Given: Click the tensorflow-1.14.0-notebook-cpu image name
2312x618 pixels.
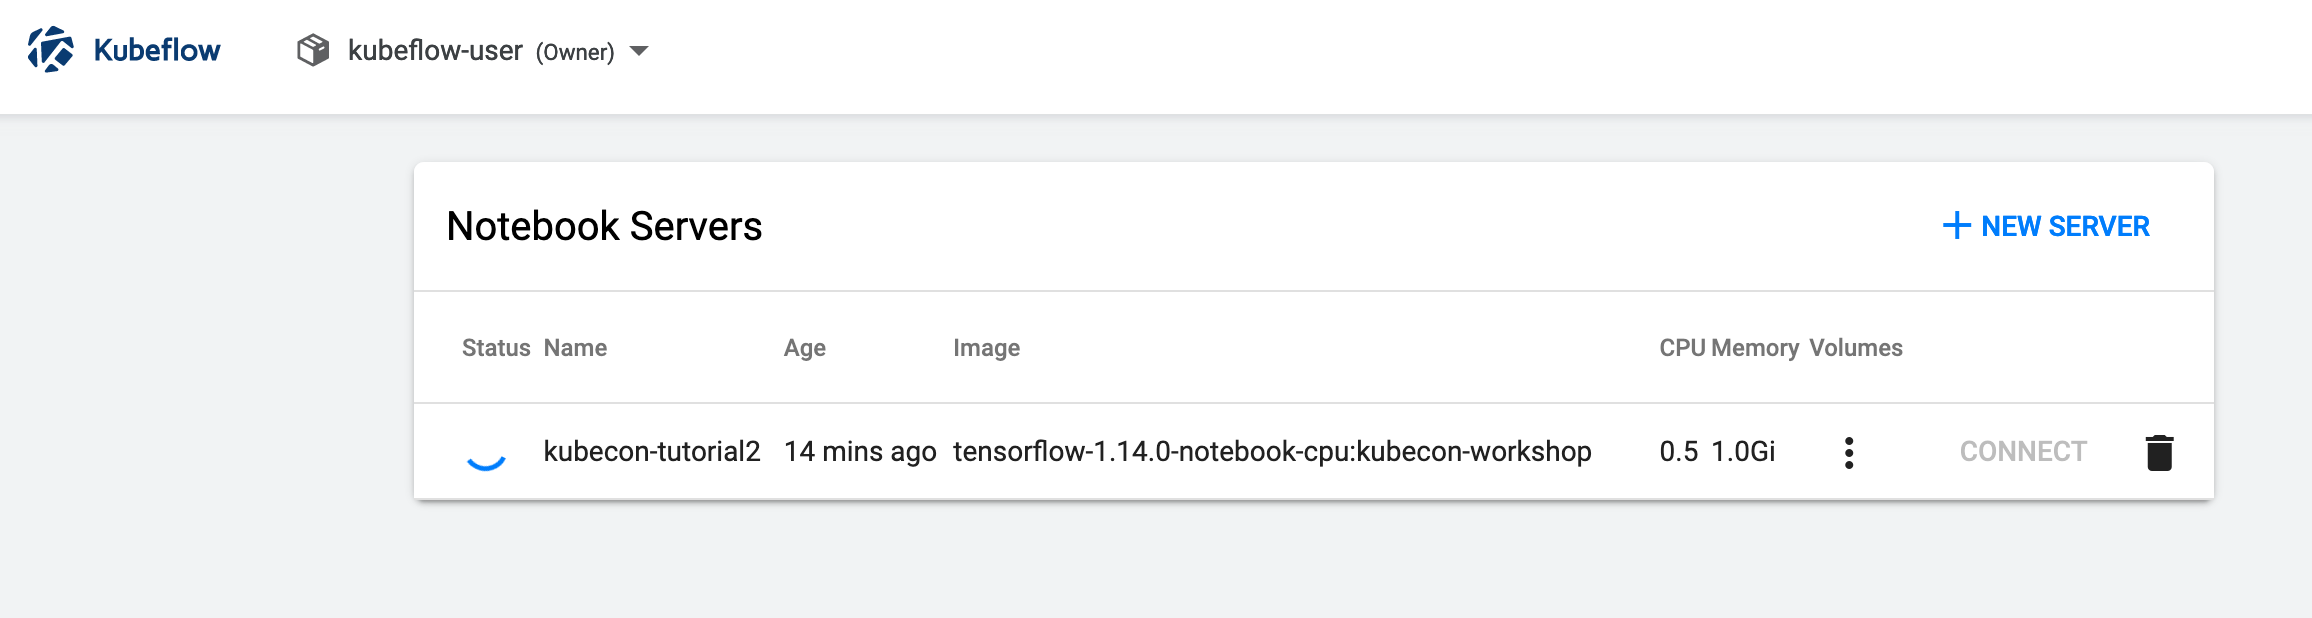Looking at the screenshot, I should [x=1272, y=451].
